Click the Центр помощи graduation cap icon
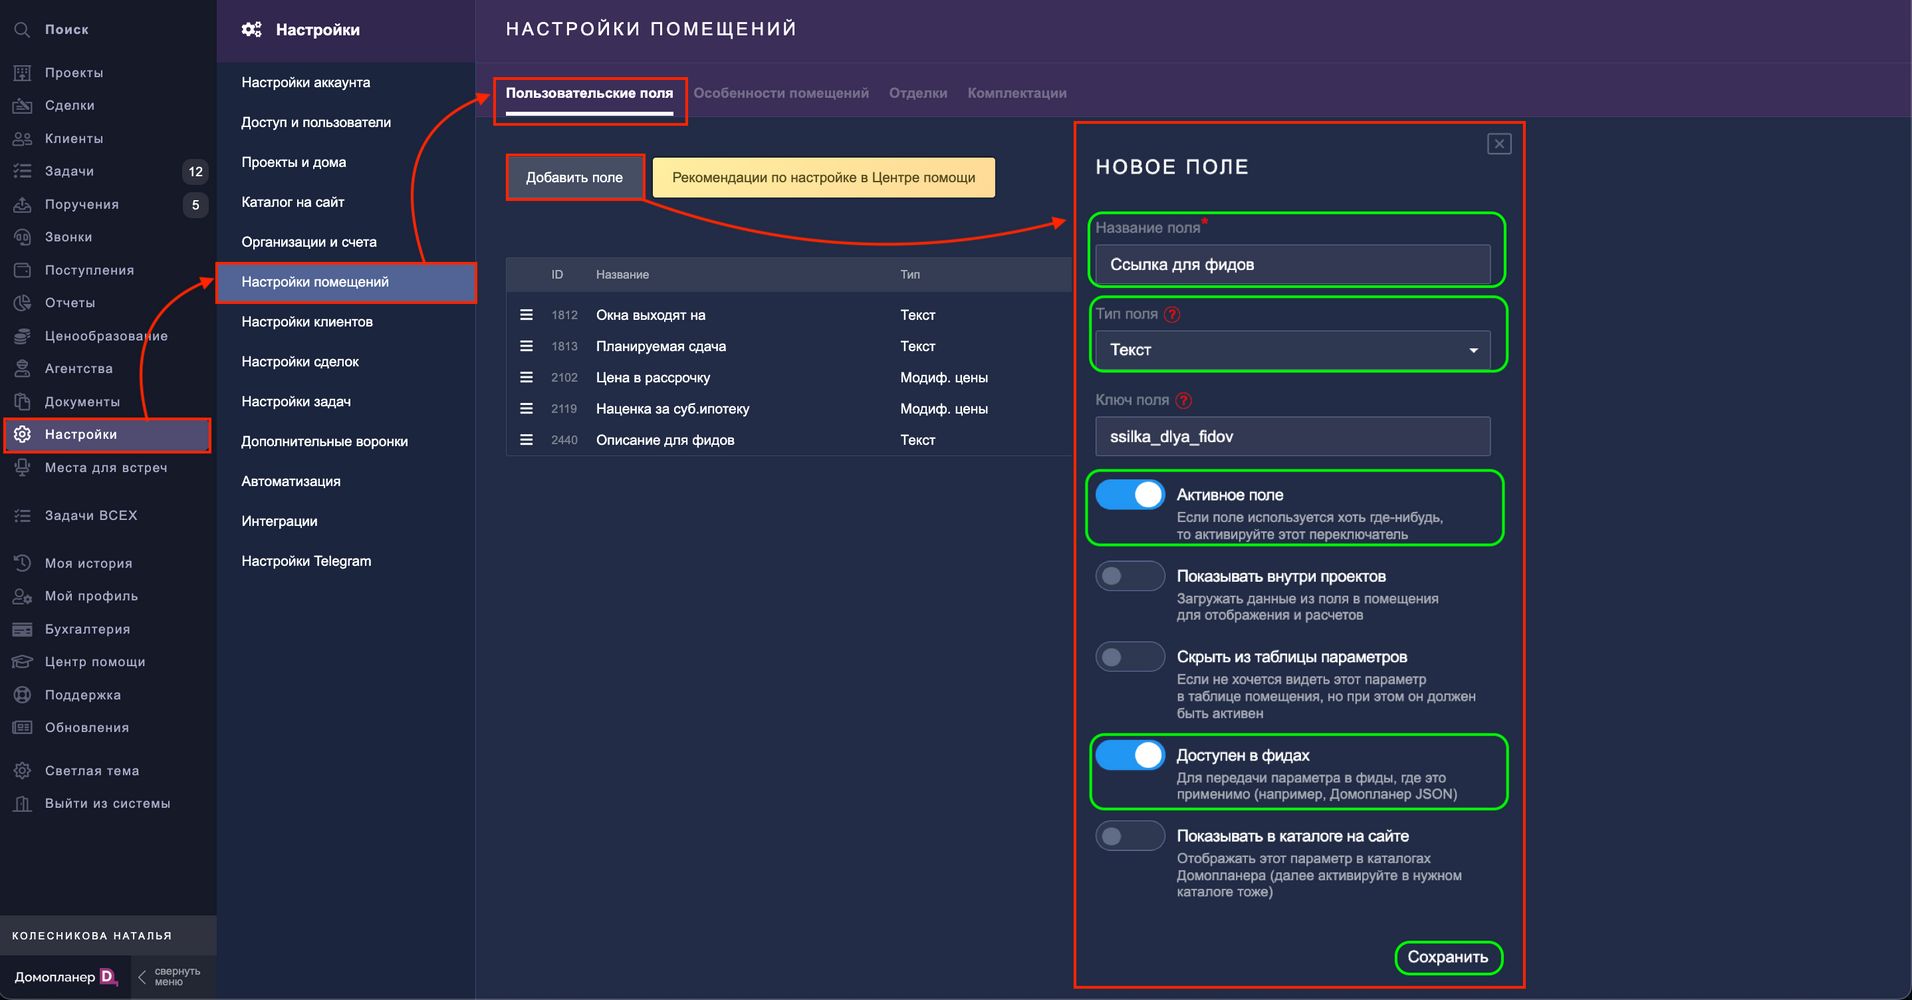The height and width of the screenshot is (1000, 1912). coord(22,662)
